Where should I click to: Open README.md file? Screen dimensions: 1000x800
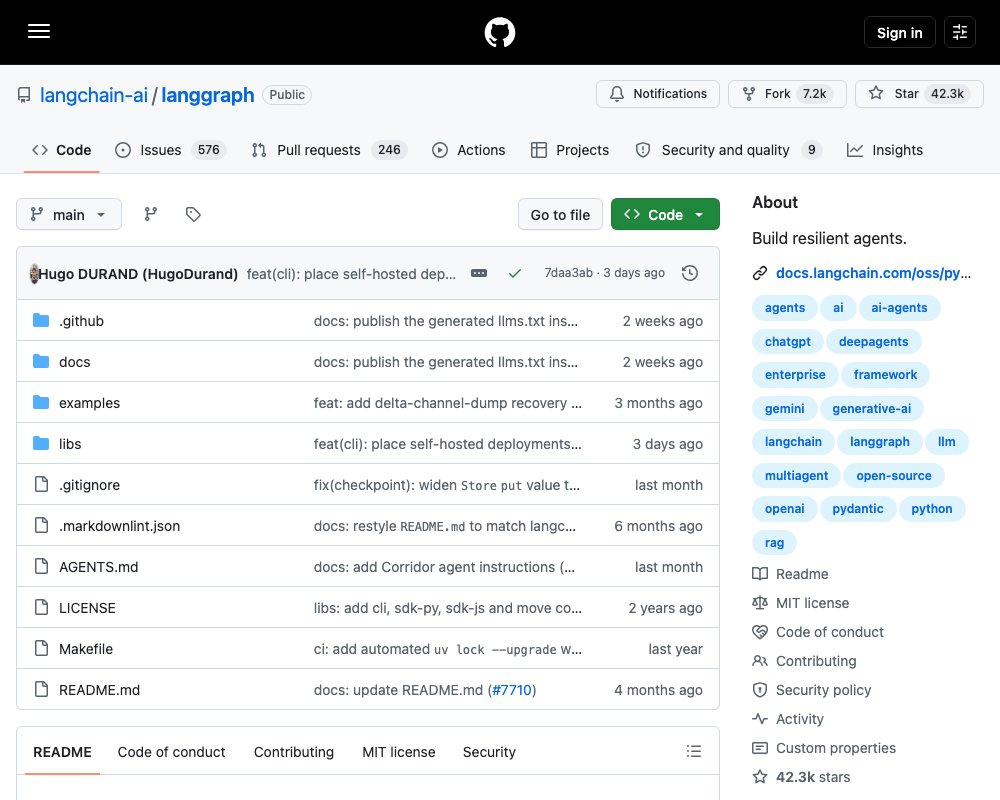point(99,690)
